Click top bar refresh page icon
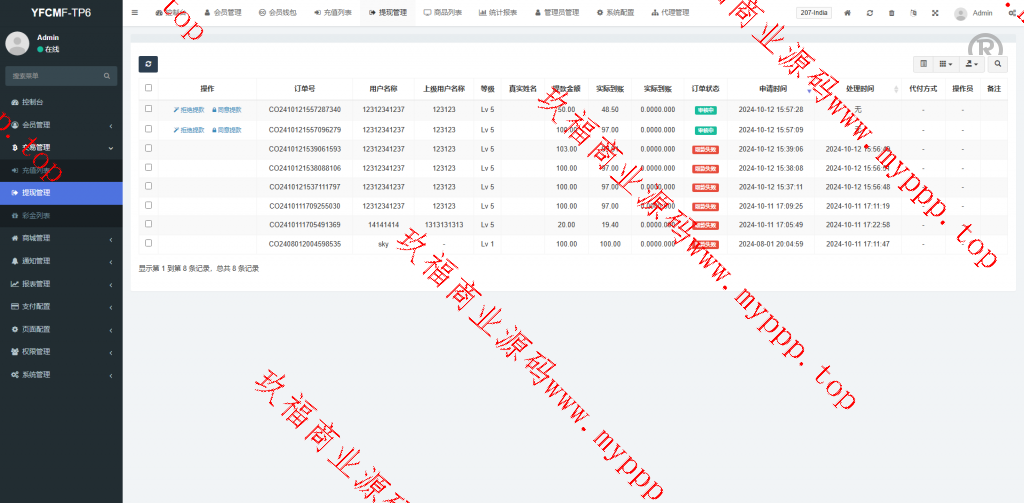This screenshot has height=503, width=1024. (869, 13)
